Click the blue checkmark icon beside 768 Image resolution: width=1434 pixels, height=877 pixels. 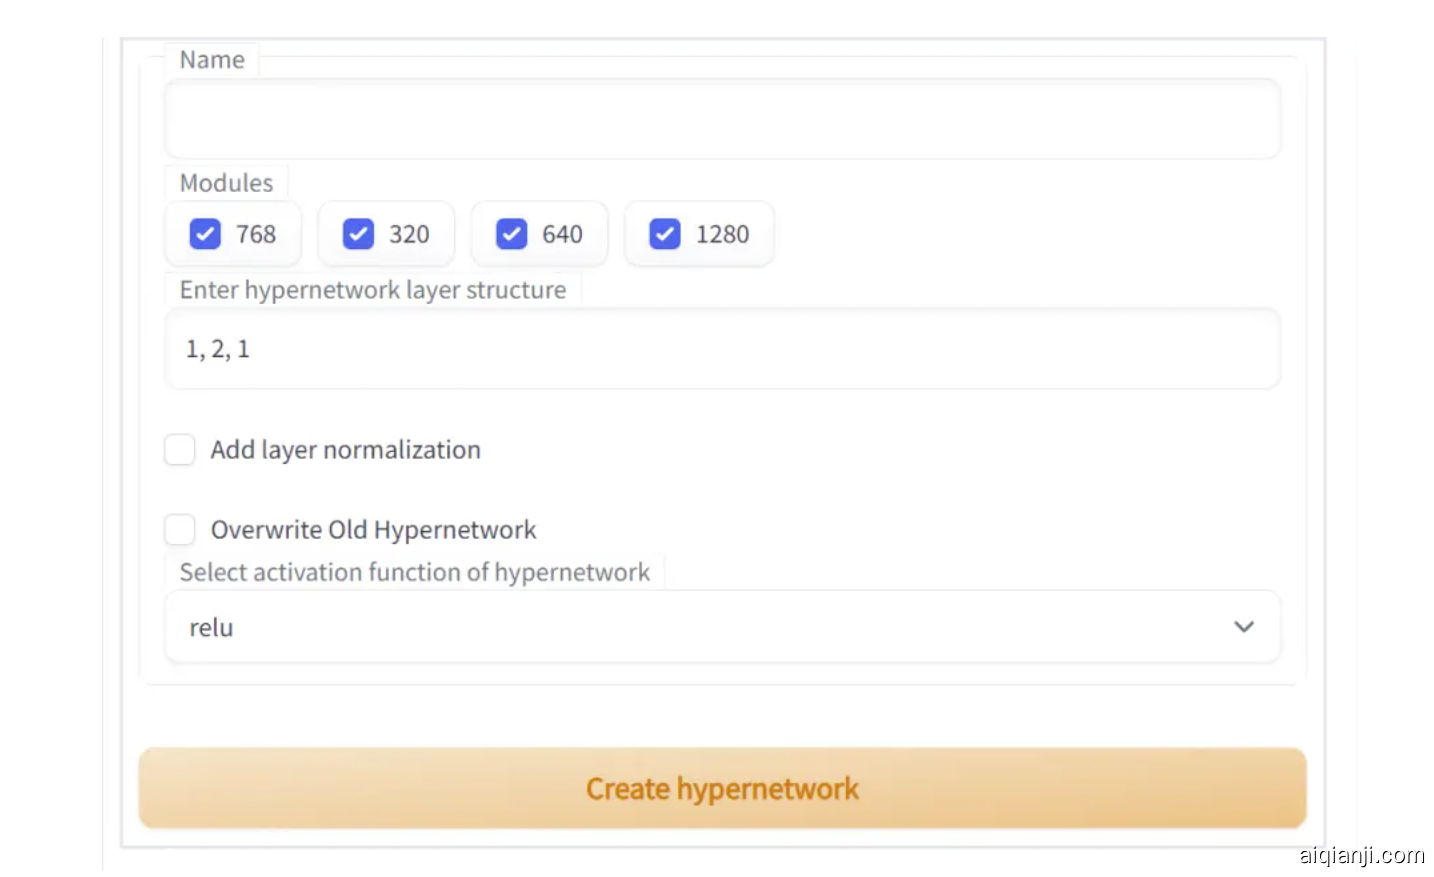click(205, 234)
